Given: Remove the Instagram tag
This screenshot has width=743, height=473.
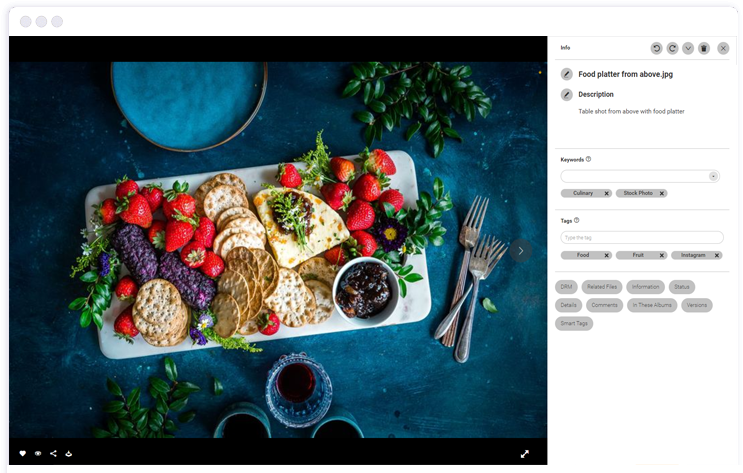Looking at the screenshot, I should (x=717, y=255).
